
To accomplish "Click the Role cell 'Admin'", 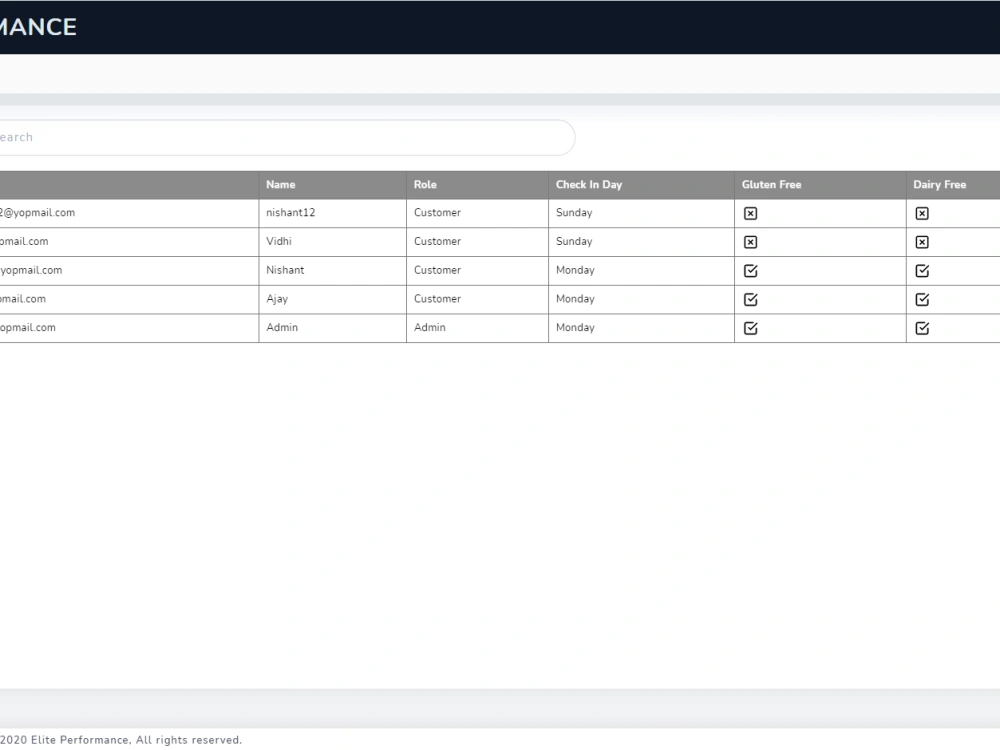I will (x=477, y=328).
